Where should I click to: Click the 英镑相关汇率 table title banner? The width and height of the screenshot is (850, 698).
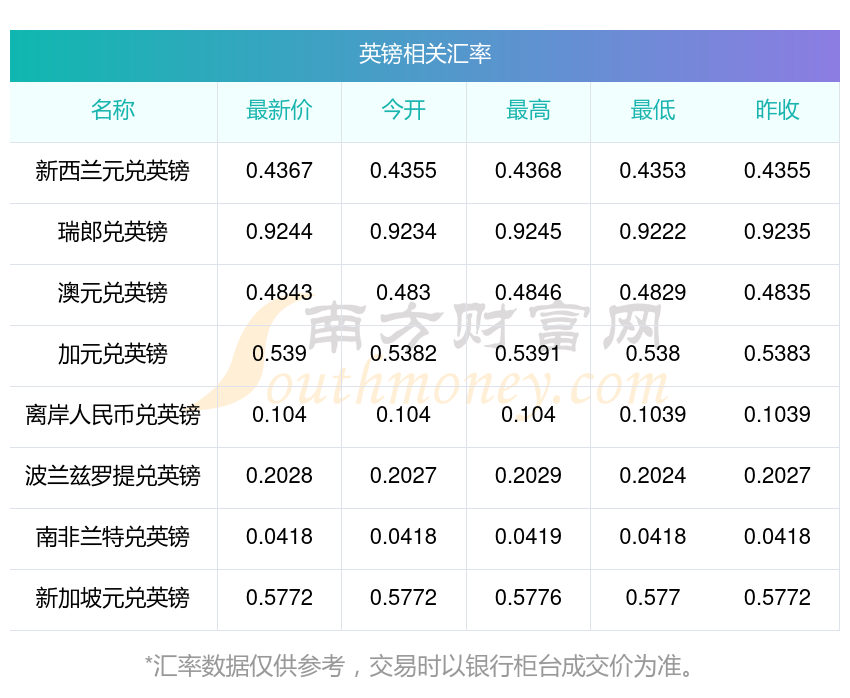click(x=424, y=55)
